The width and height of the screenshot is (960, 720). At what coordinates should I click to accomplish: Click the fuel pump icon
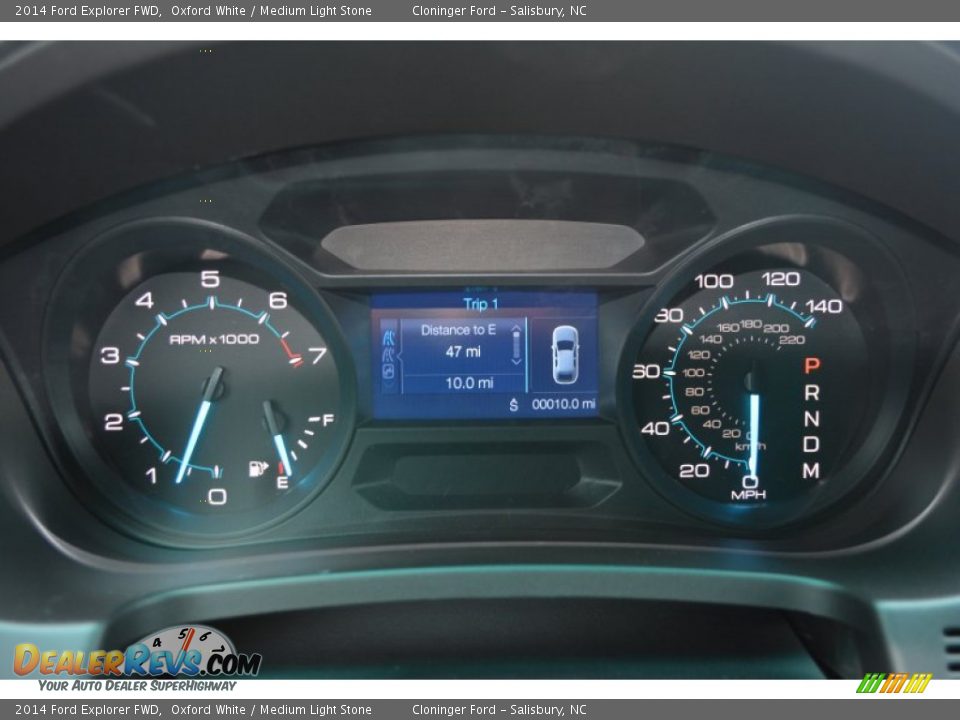[257, 468]
